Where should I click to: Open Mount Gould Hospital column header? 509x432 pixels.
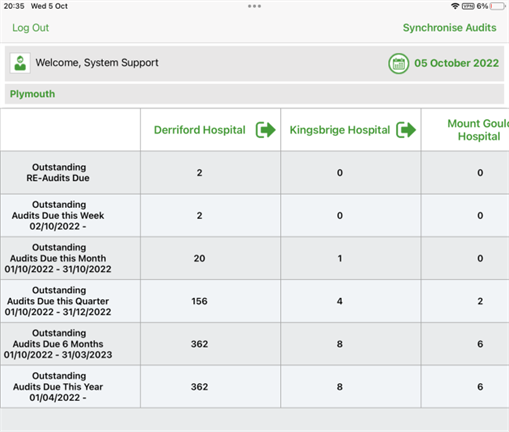(x=479, y=130)
